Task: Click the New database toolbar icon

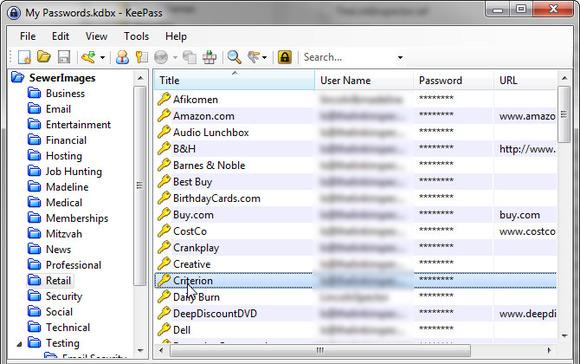Action: point(24,57)
